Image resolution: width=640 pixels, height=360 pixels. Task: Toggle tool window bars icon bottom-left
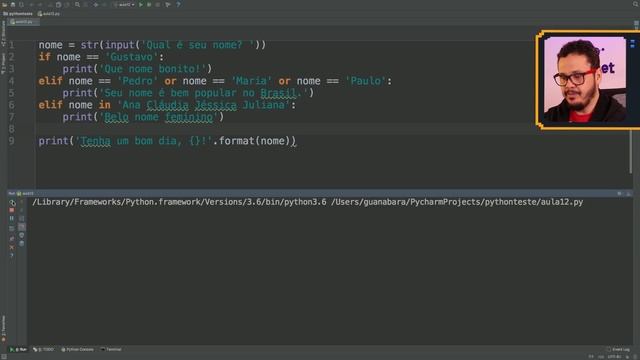coord(4,356)
